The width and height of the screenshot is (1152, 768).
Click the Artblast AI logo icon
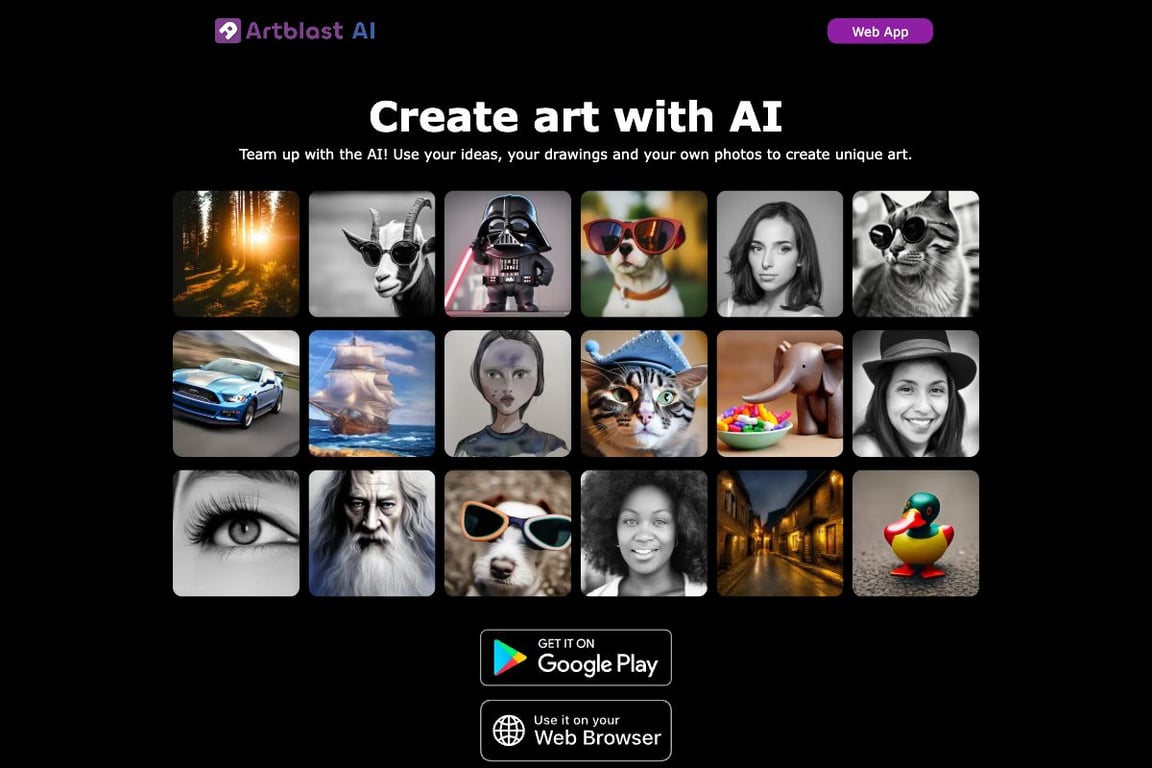click(227, 31)
